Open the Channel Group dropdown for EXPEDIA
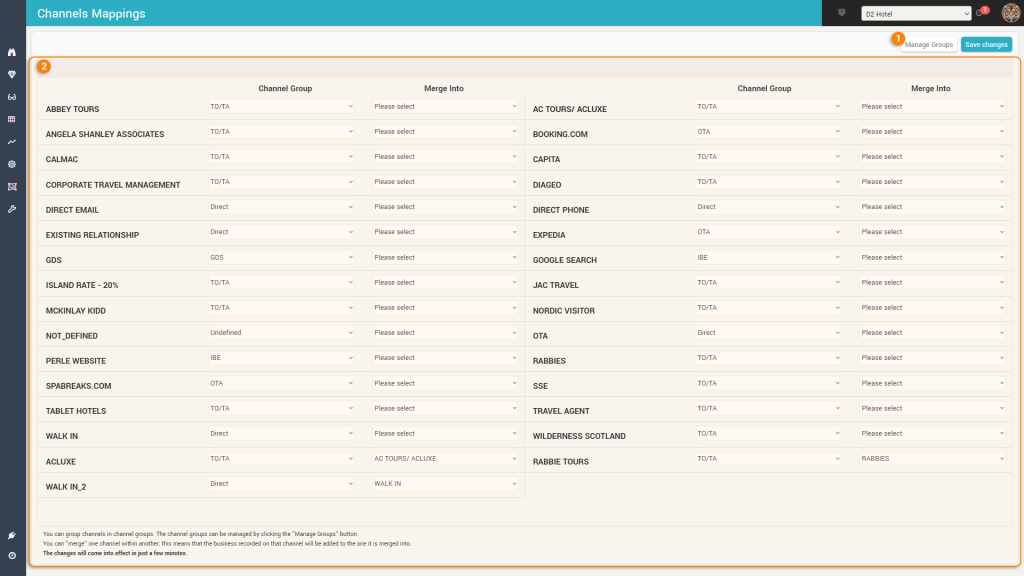Viewport: 1024px width, 576px height. point(768,232)
